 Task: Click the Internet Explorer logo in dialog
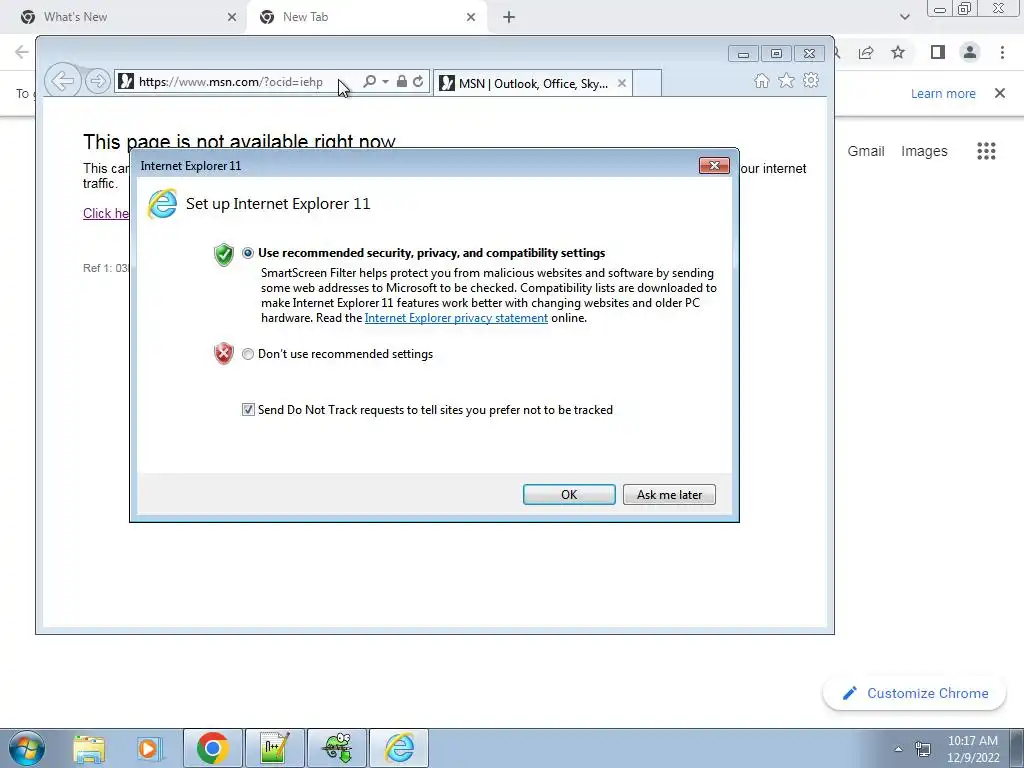(x=162, y=204)
